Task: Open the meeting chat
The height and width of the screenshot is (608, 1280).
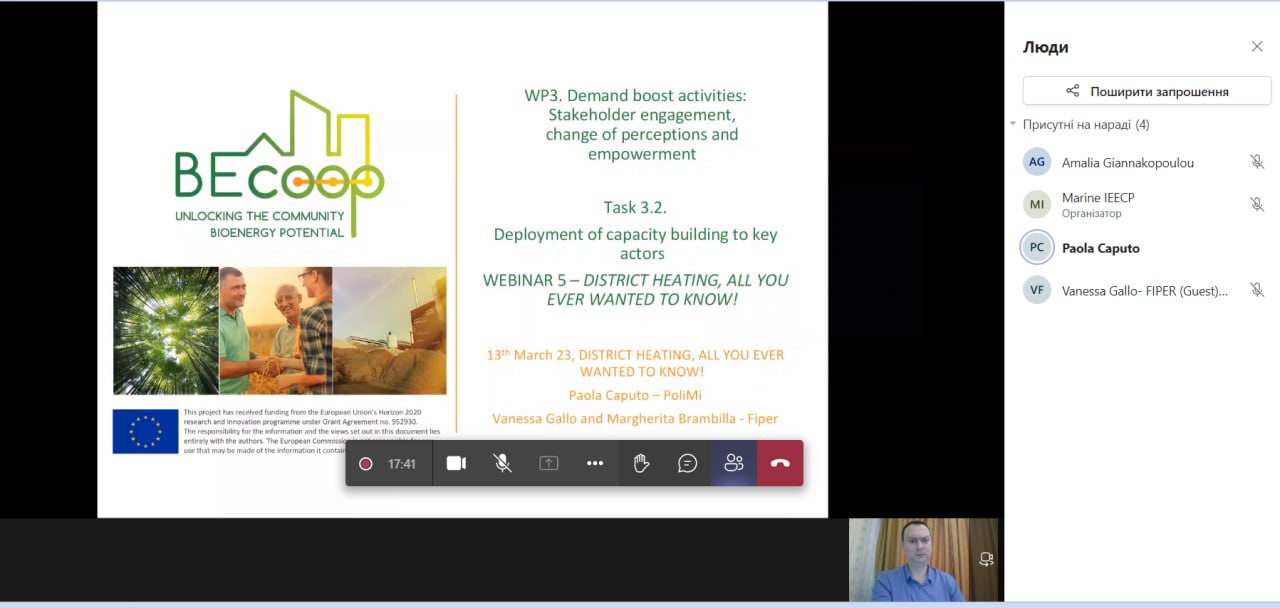Action: point(687,463)
